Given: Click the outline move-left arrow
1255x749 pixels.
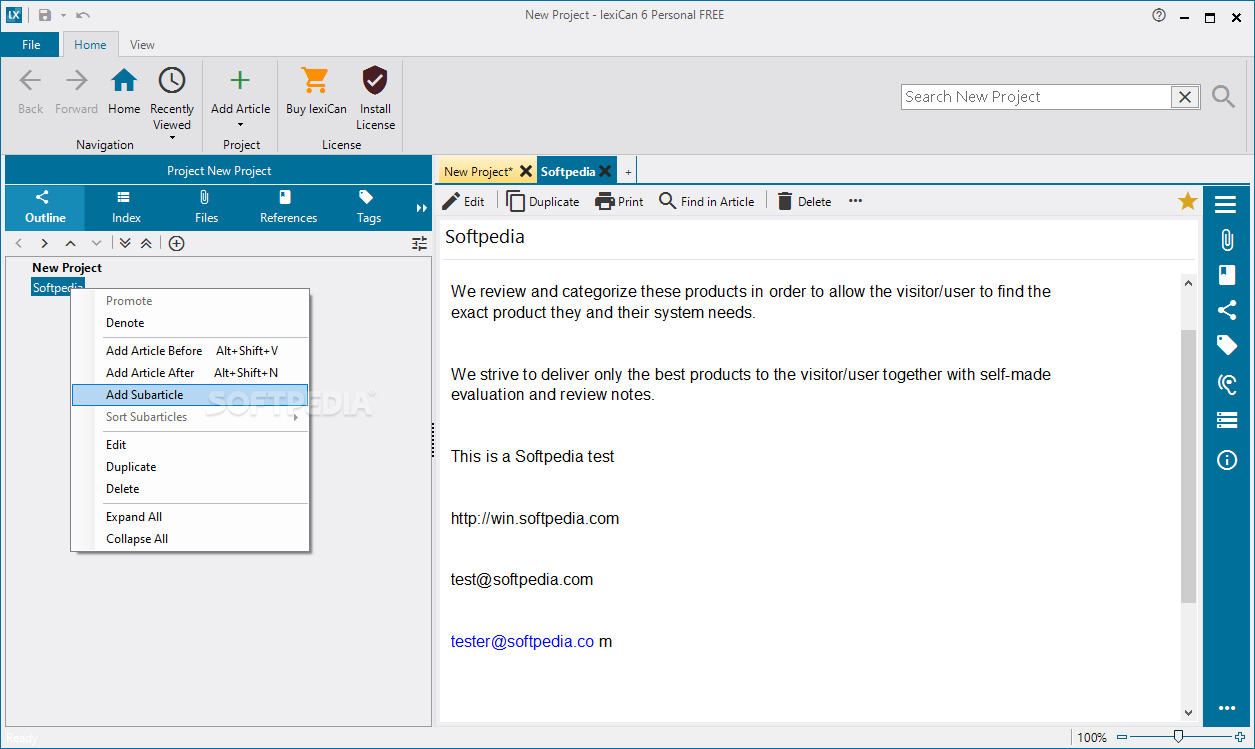Looking at the screenshot, I should coord(18,244).
